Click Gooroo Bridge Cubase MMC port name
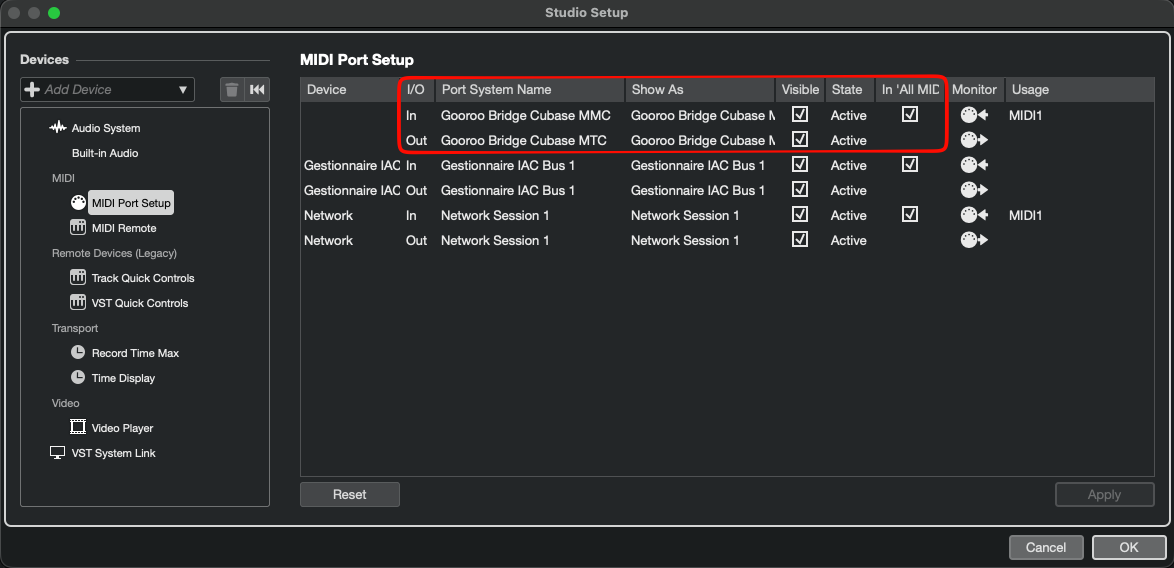Viewport: 1174px width, 568px height. click(x=526, y=115)
